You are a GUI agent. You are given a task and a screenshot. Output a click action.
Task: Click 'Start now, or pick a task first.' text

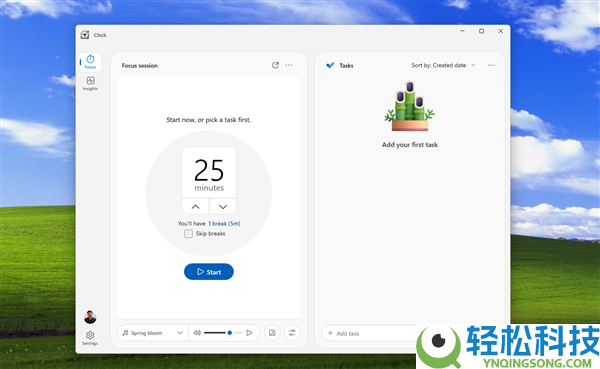pyautogui.click(x=209, y=120)
